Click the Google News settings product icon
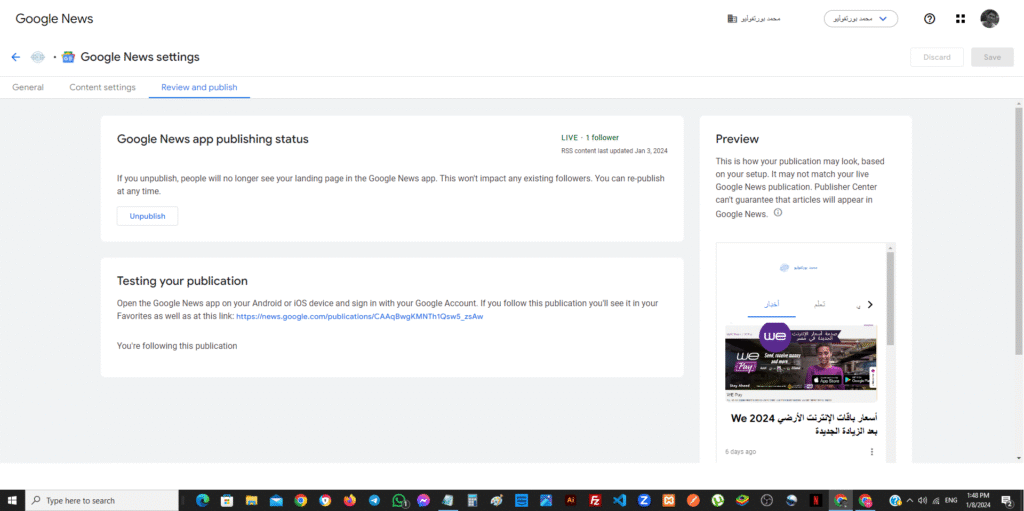Viewport: 1024px width, 511px height. coord(68,57)
